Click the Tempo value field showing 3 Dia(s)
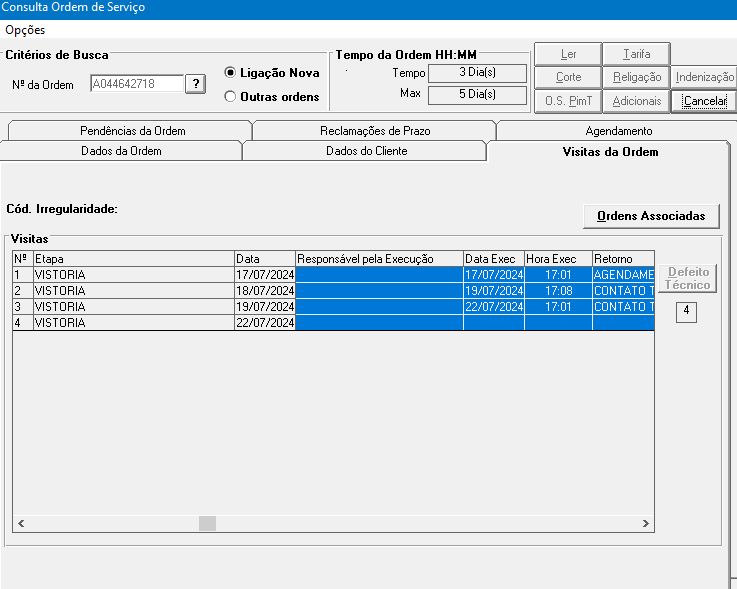737x589 pixels. coord(478,72)
